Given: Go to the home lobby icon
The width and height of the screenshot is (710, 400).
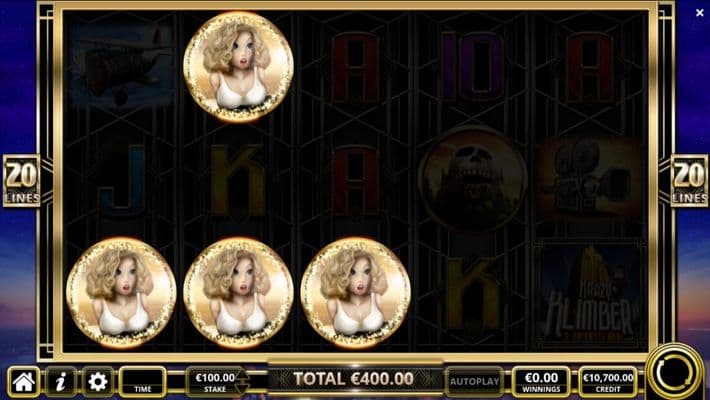Looking at the screenshot, I should [24, 382].
